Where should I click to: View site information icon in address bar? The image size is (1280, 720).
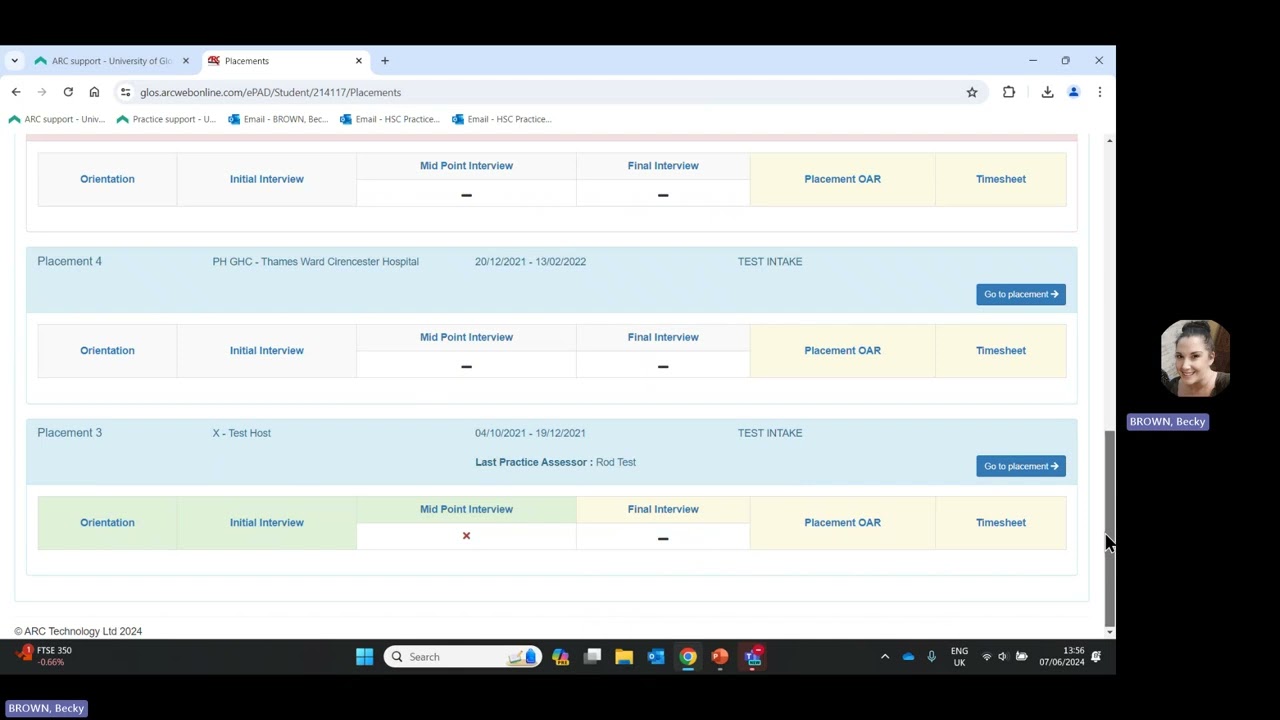click(125, 92)
